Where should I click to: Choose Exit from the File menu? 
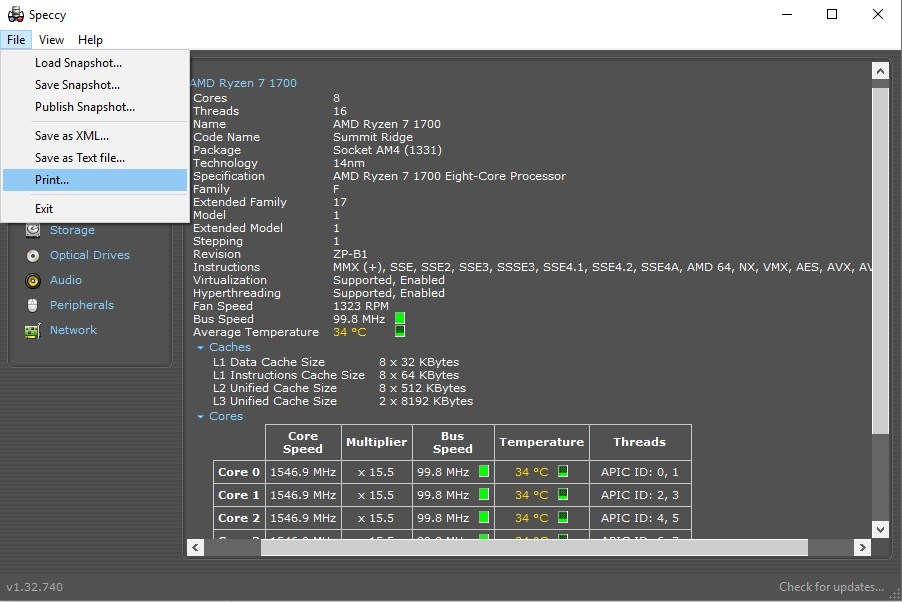tap(44, 208)
